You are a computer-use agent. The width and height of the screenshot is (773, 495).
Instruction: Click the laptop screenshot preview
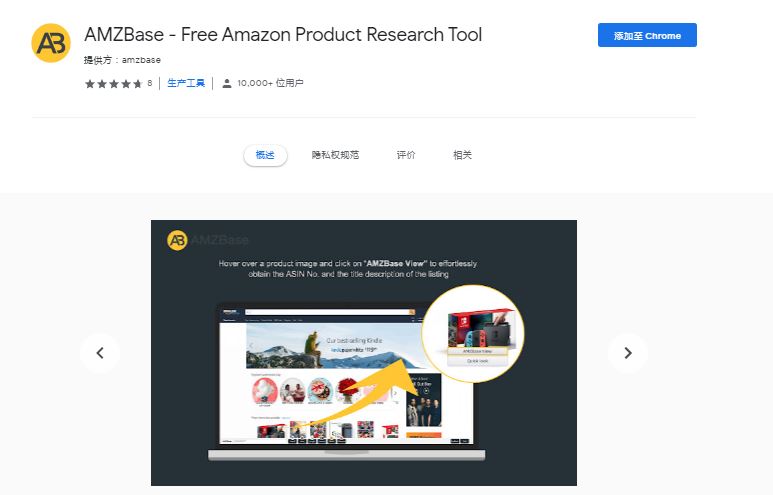point(347,382)
